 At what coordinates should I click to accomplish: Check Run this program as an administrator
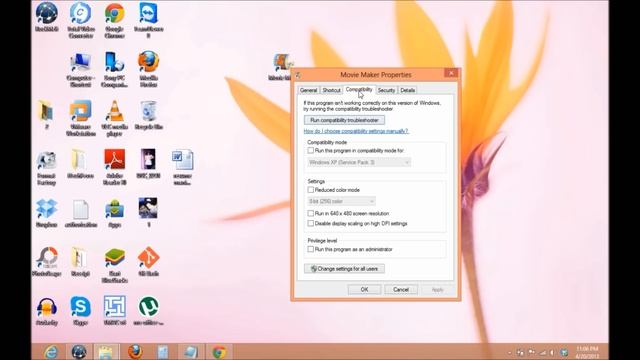tap(311, 249)
